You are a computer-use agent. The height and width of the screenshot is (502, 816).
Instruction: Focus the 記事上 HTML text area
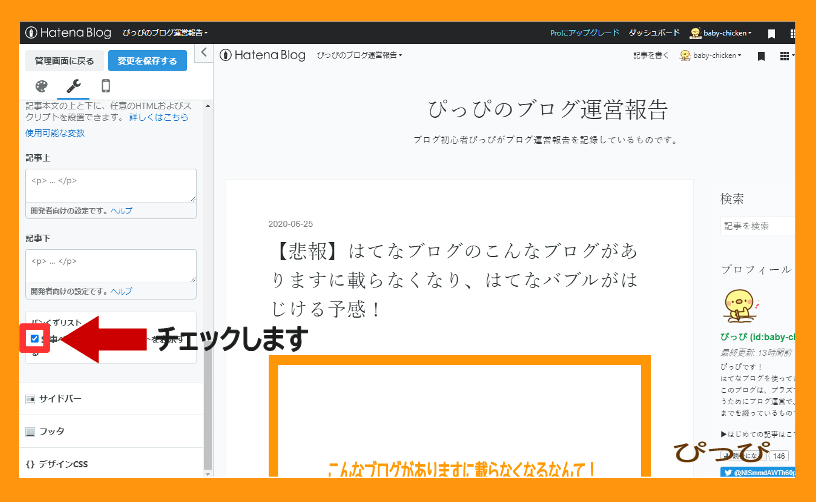click(x=111, y=186)
